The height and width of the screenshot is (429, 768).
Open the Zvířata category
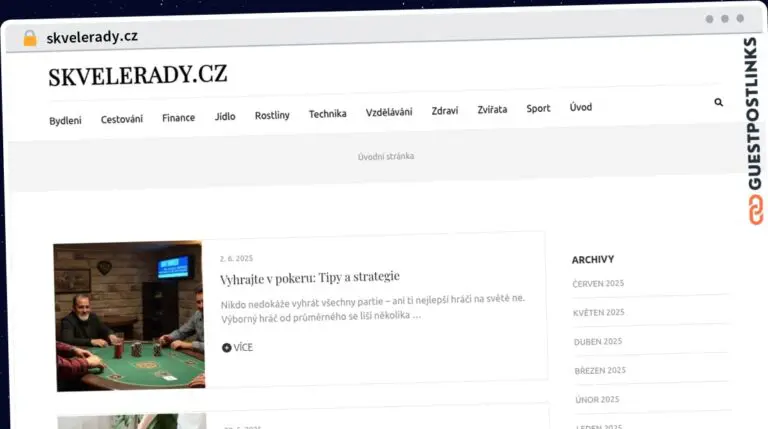coord(492,110)
